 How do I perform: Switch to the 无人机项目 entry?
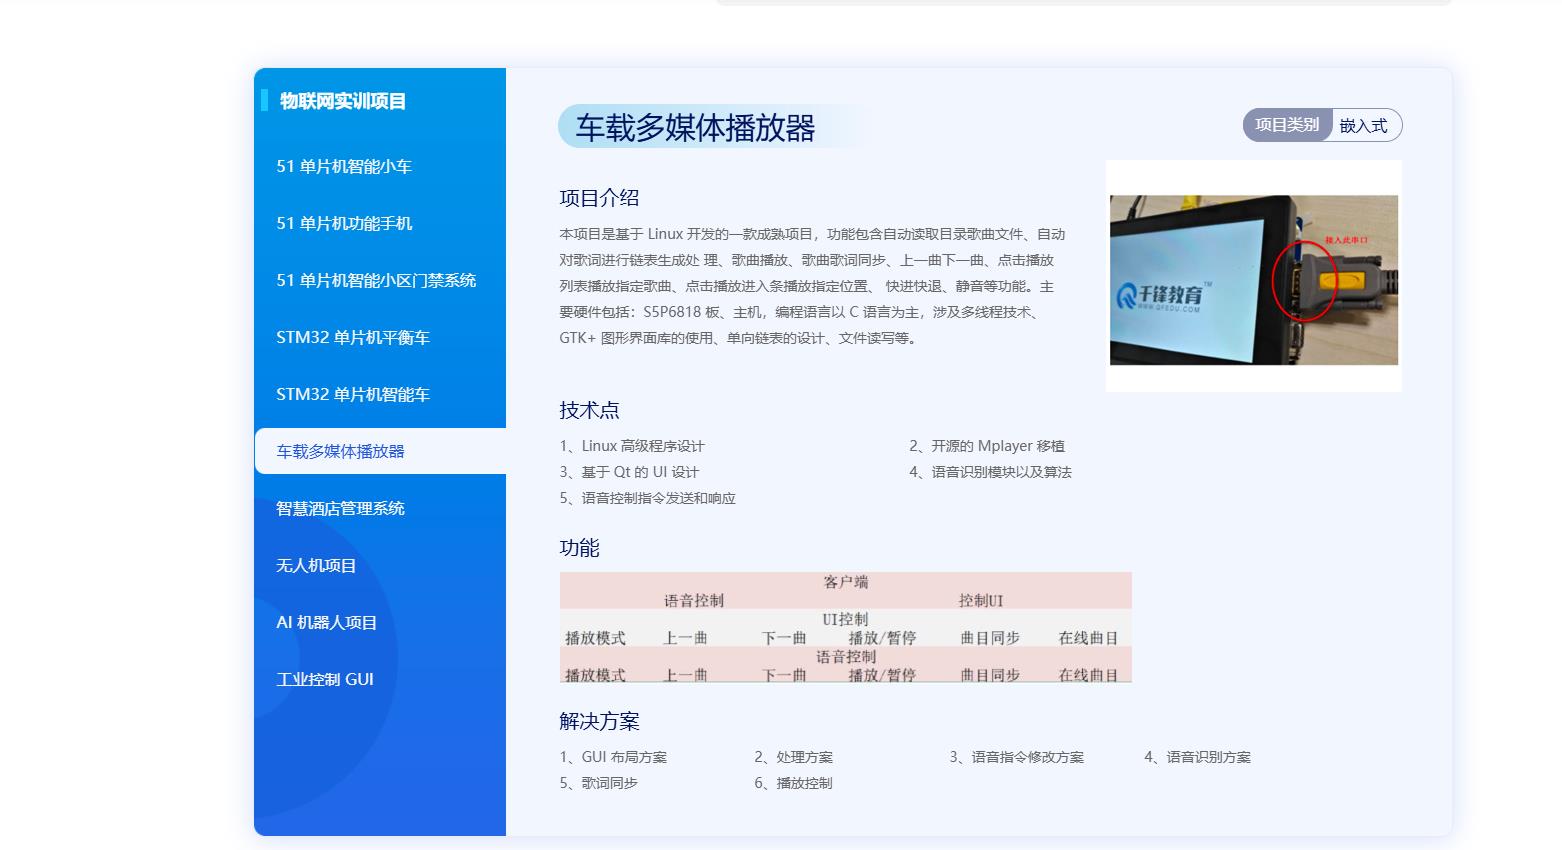pyautogui.click(x=316, y=566)
